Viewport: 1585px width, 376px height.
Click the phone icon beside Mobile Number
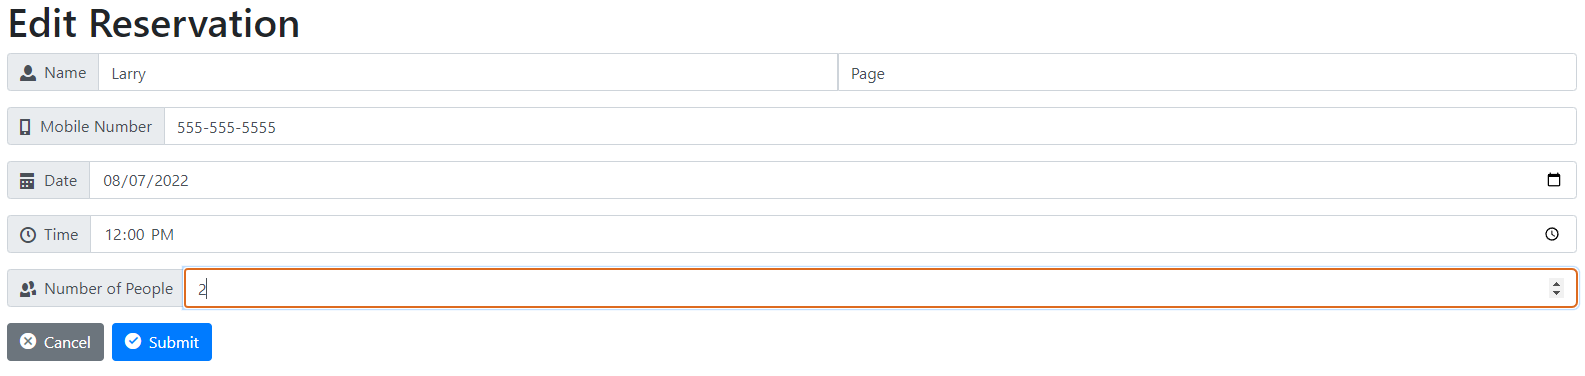pos(25,127)
